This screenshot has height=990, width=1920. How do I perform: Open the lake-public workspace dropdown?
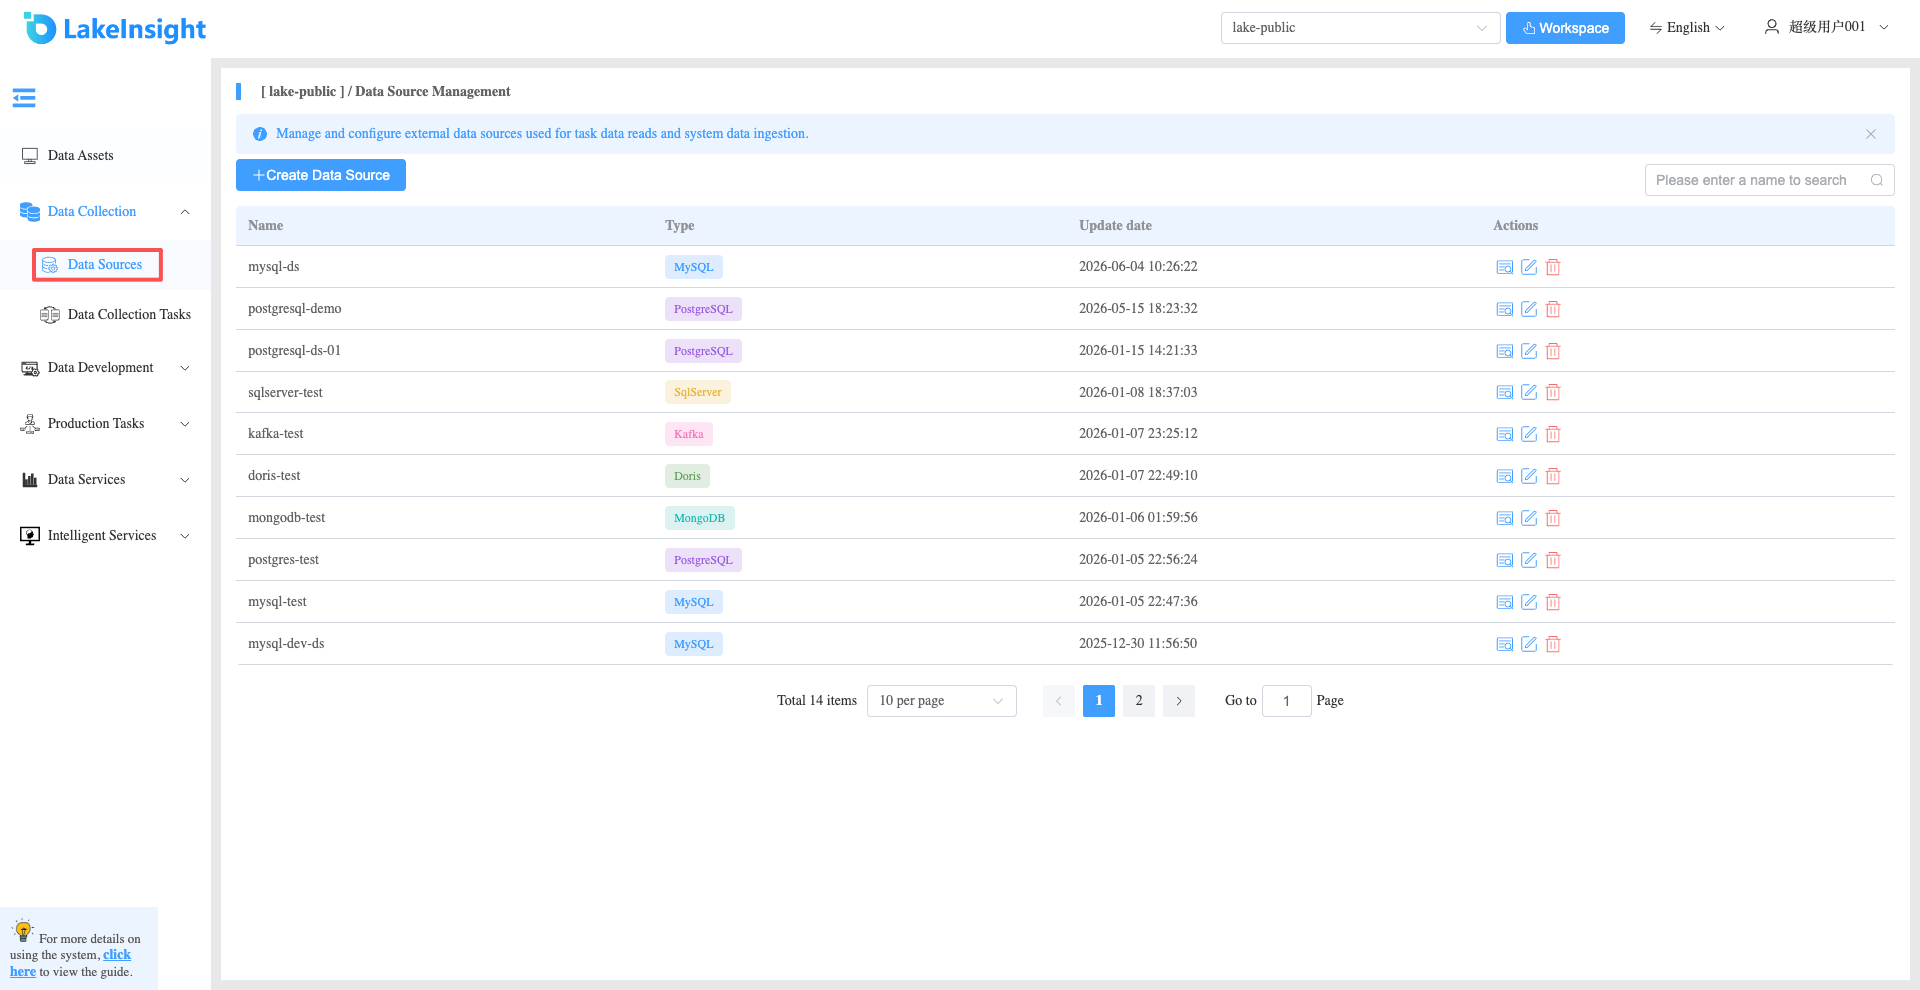tap(1360, 28)
